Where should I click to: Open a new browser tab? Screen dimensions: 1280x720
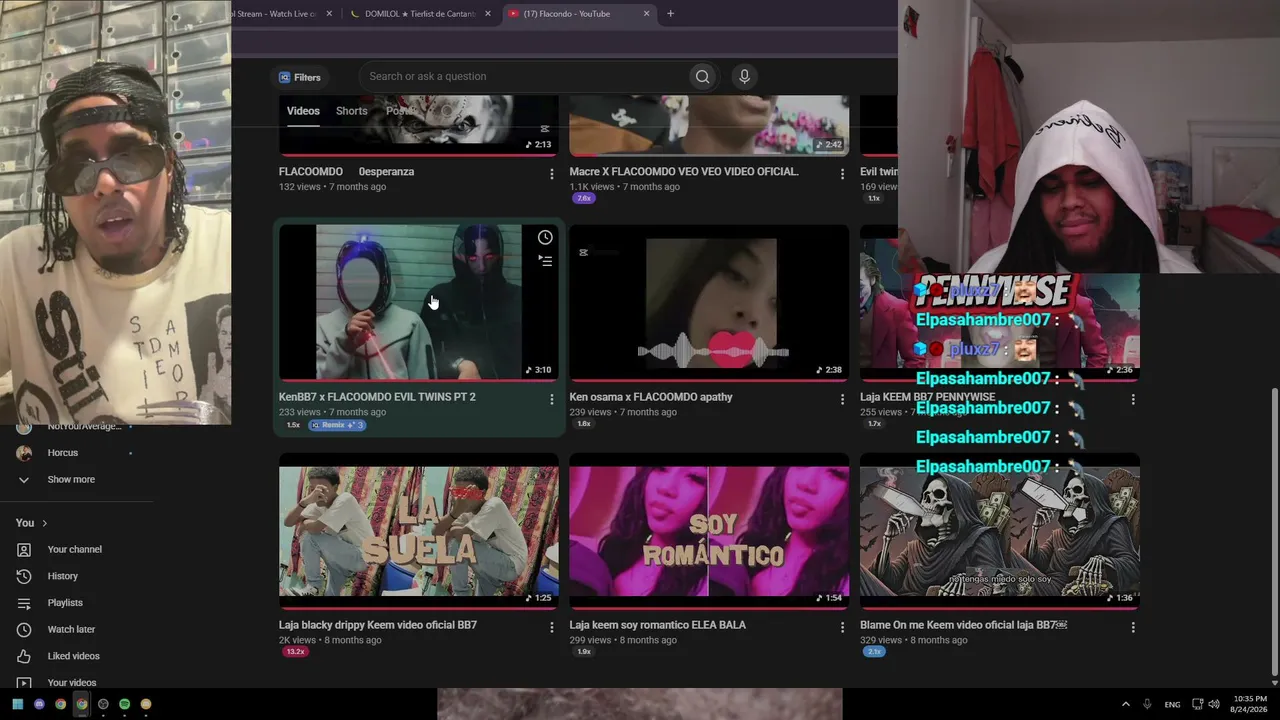click(670, 14)
